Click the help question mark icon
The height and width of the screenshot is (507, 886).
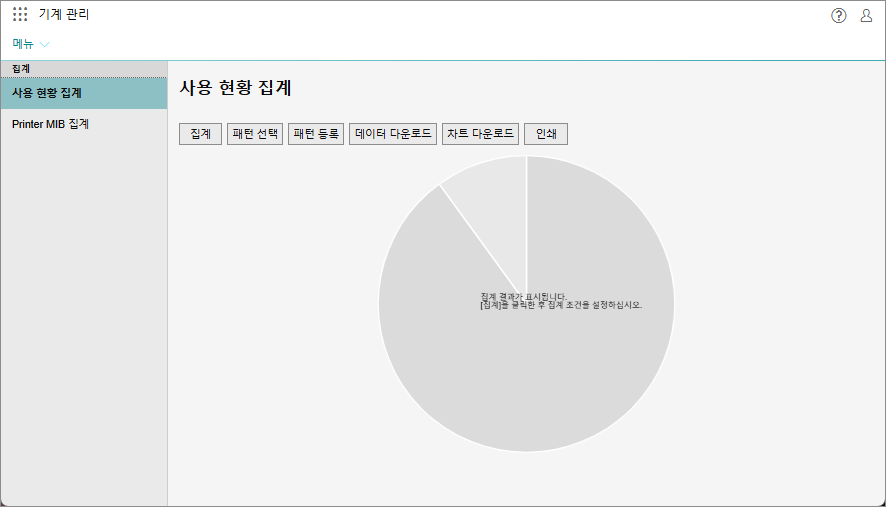tap(838, 15)
